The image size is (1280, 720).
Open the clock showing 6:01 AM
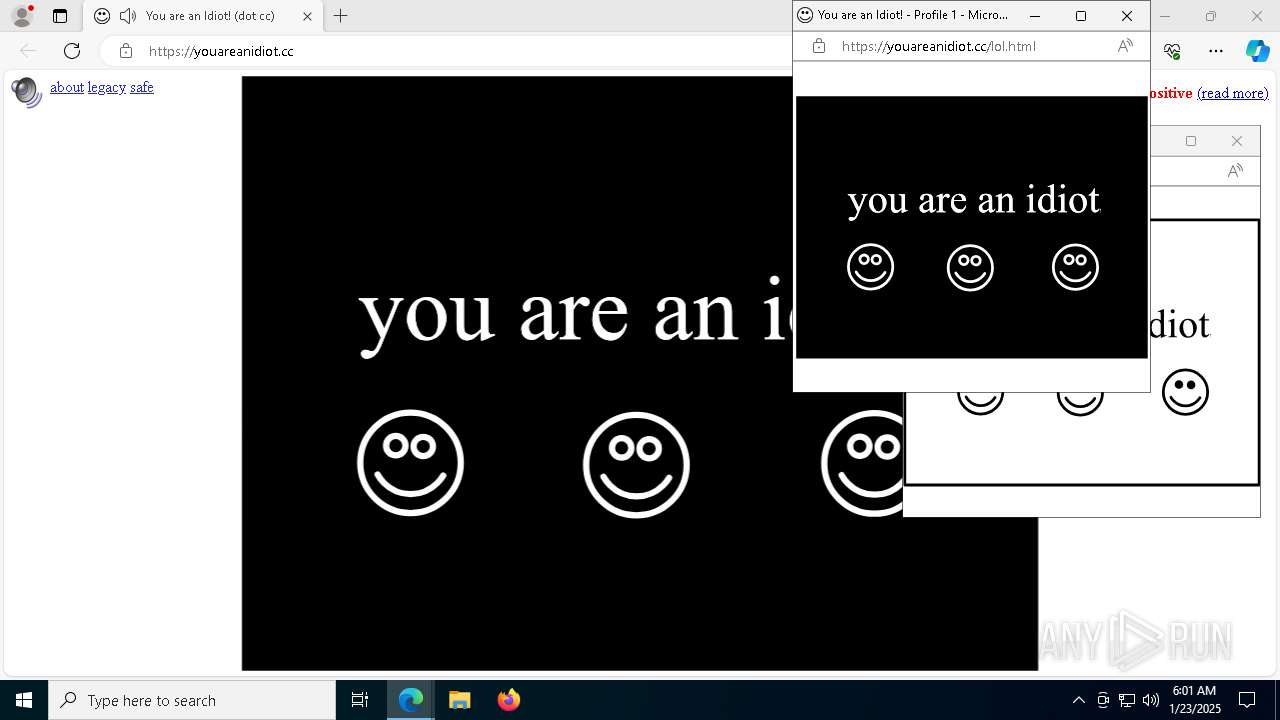coord(1194,700)
